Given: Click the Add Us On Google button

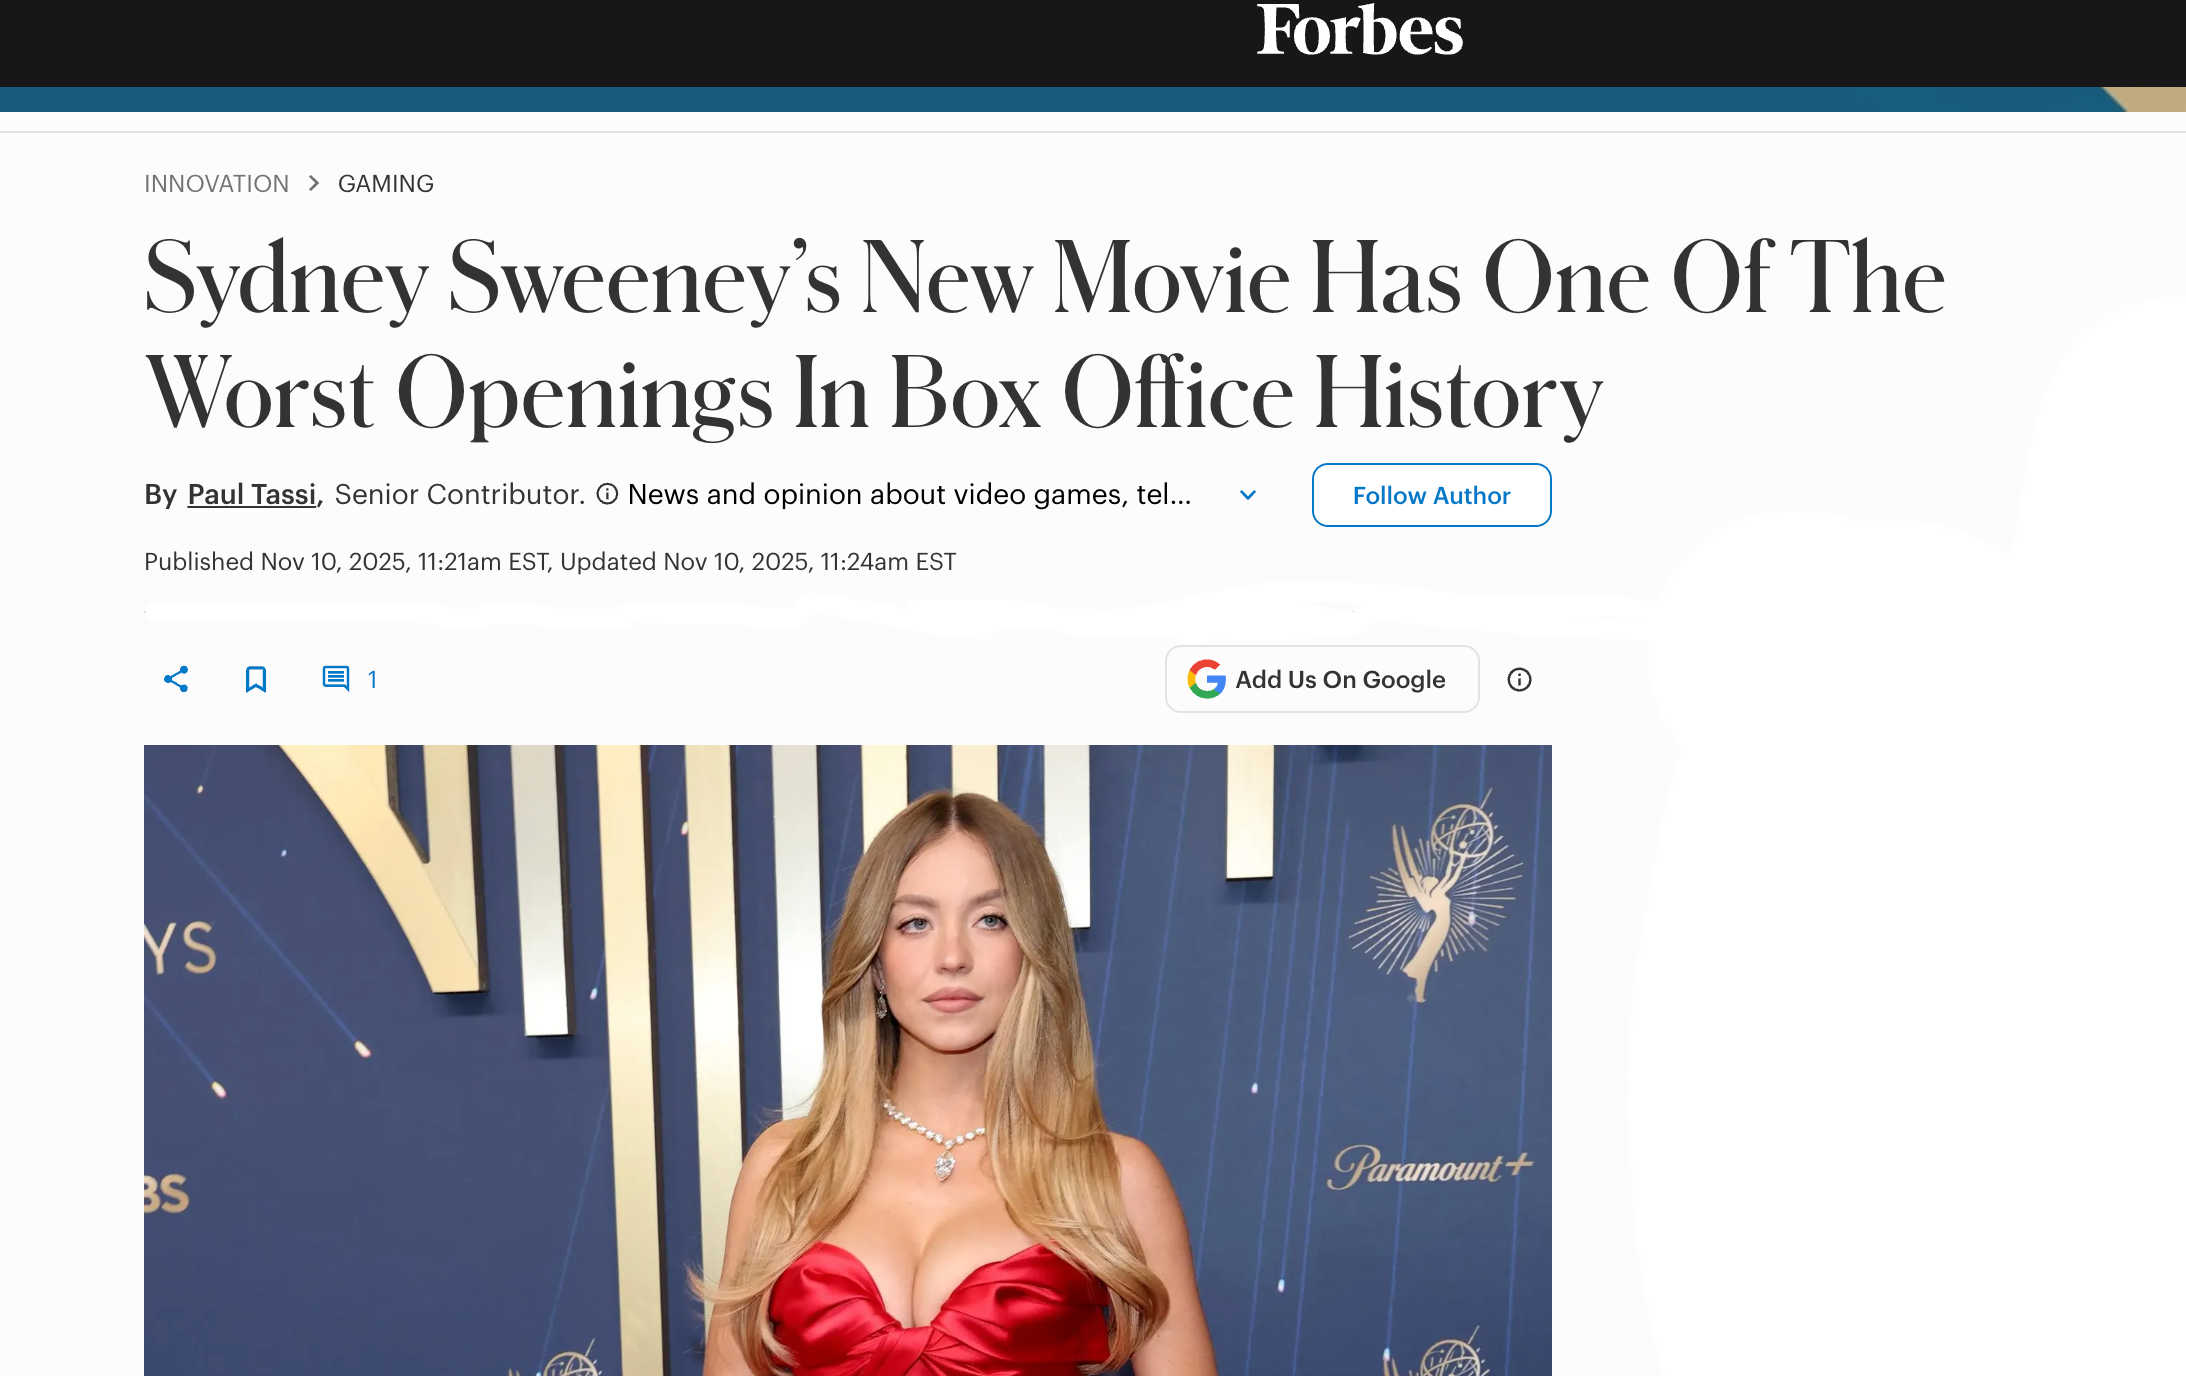Looking at the screenshot, I should coord(1322,679).
